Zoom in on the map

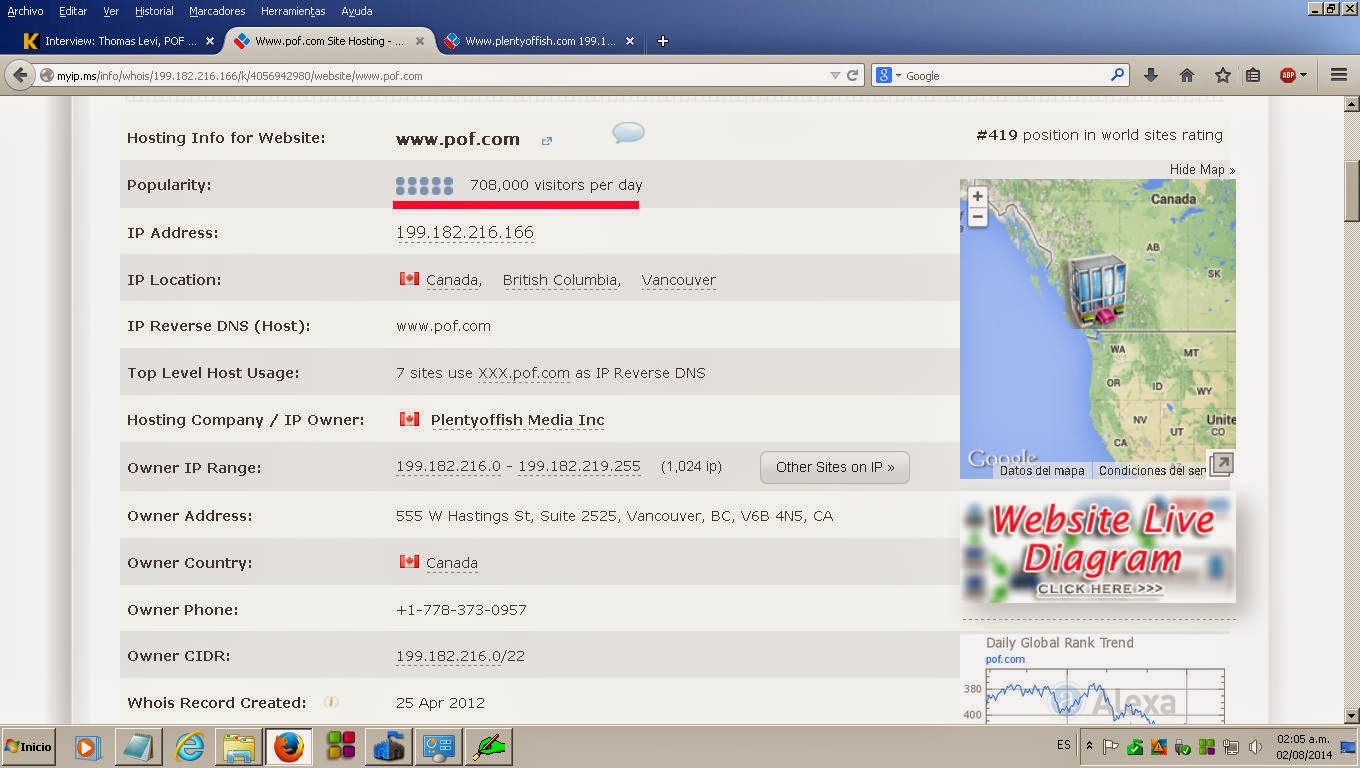pyautogui.click(x=978, y=196)
